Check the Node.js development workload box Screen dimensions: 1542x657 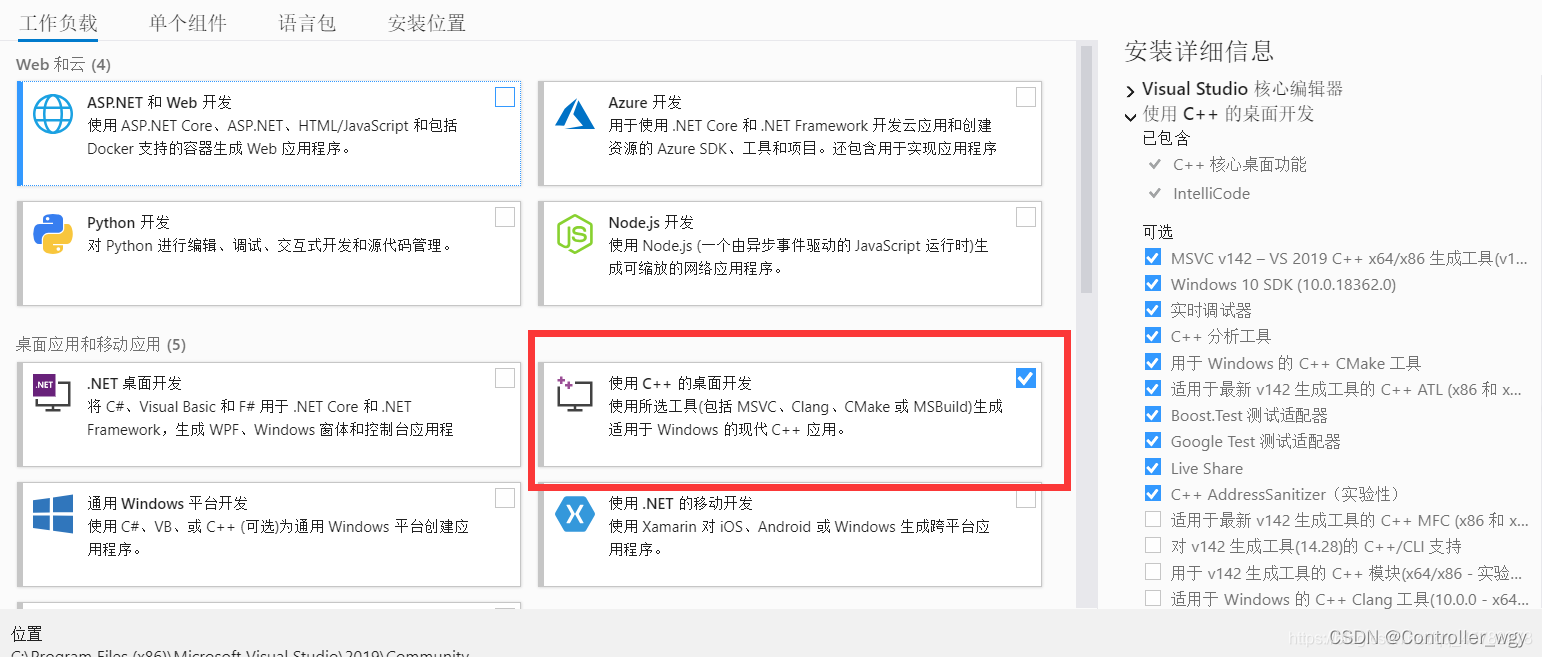(x=1026, y=217)
